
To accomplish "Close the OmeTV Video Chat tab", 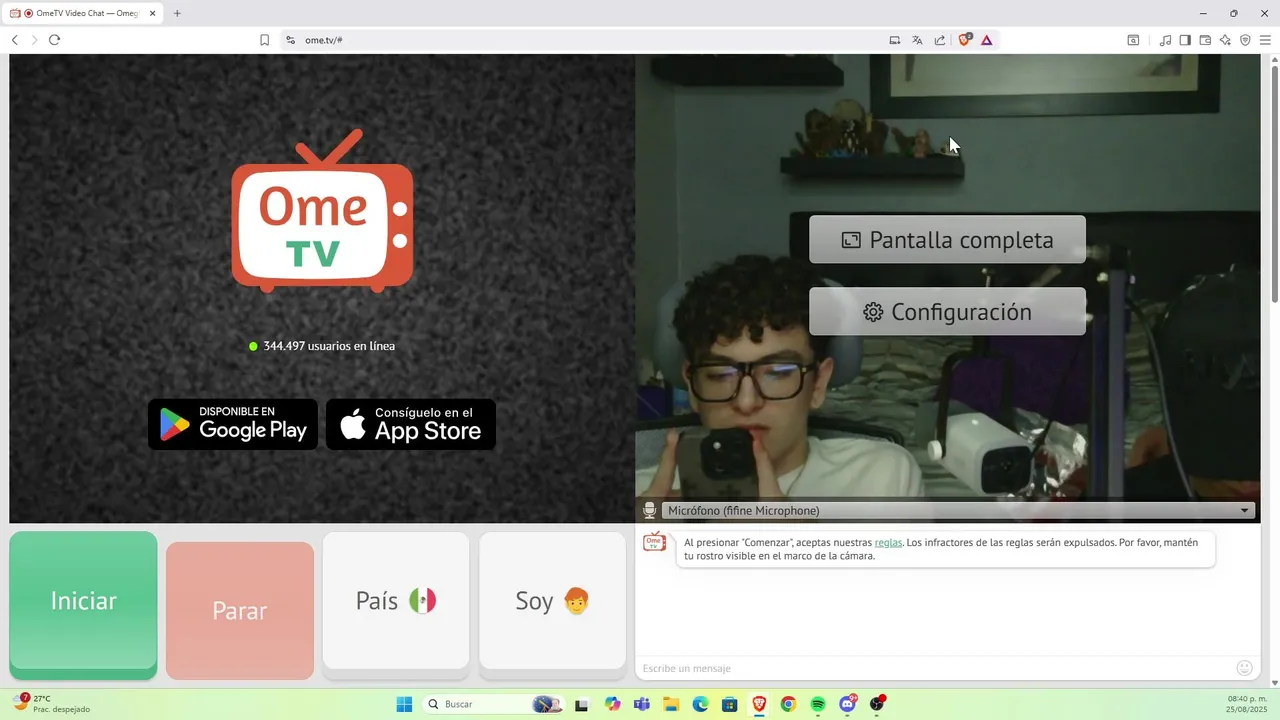I will 152,13.
